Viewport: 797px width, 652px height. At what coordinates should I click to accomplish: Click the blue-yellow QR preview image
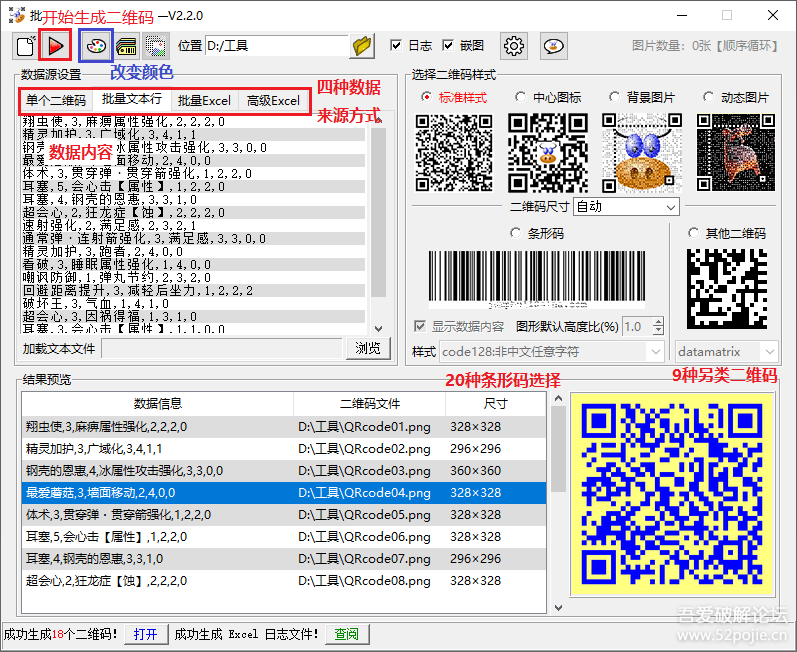[x=671, y=493]
